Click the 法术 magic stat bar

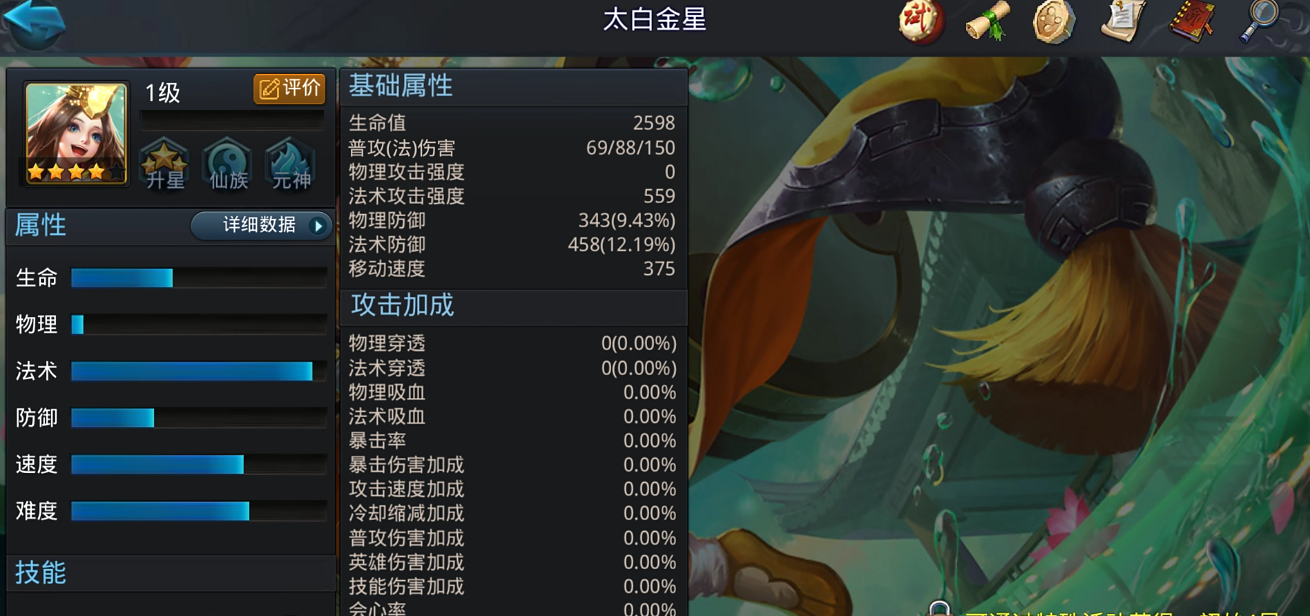[199, 371]
